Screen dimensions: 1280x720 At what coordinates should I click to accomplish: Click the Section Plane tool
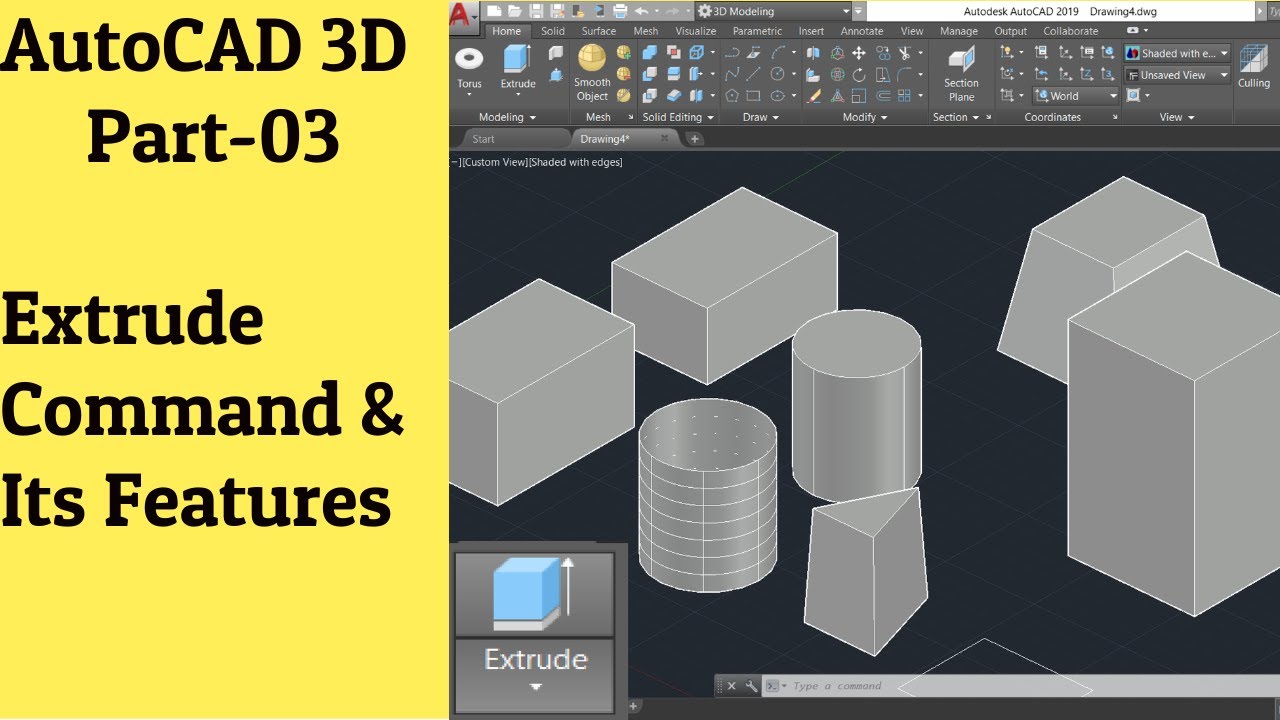[961, 74]
